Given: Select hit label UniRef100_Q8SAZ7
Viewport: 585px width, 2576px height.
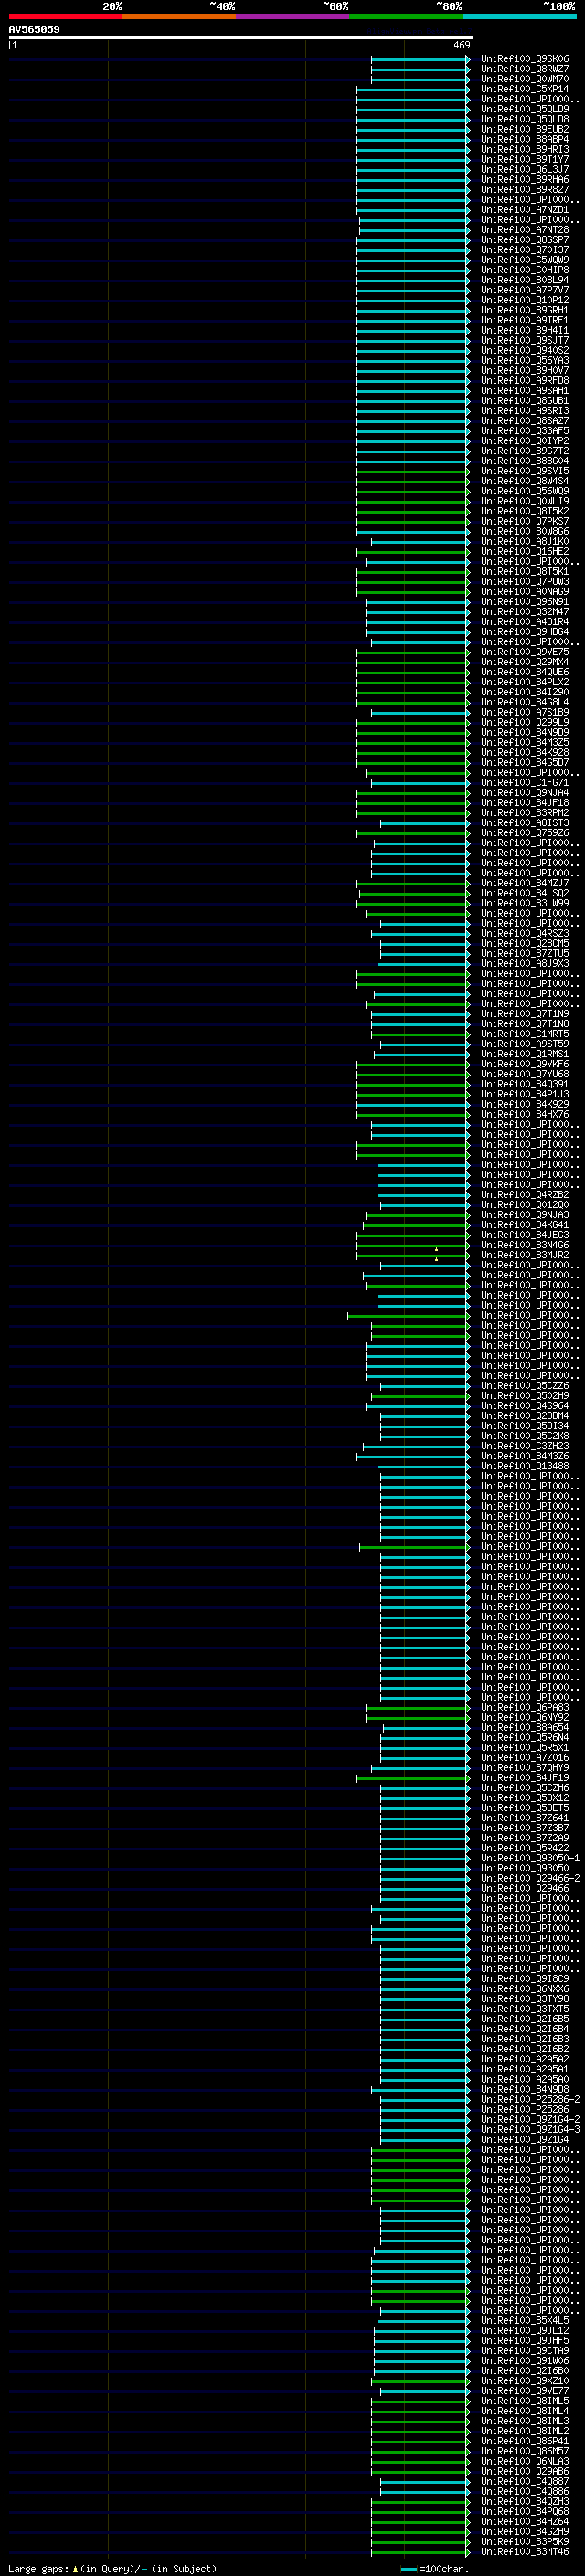Looking at the screenshot, I should coord(525,421).
